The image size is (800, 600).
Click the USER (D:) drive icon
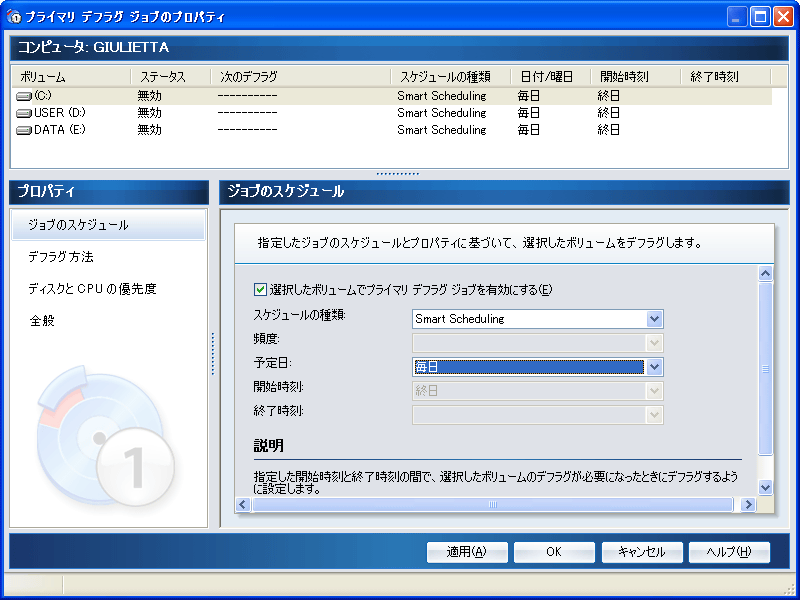point(24,113)
